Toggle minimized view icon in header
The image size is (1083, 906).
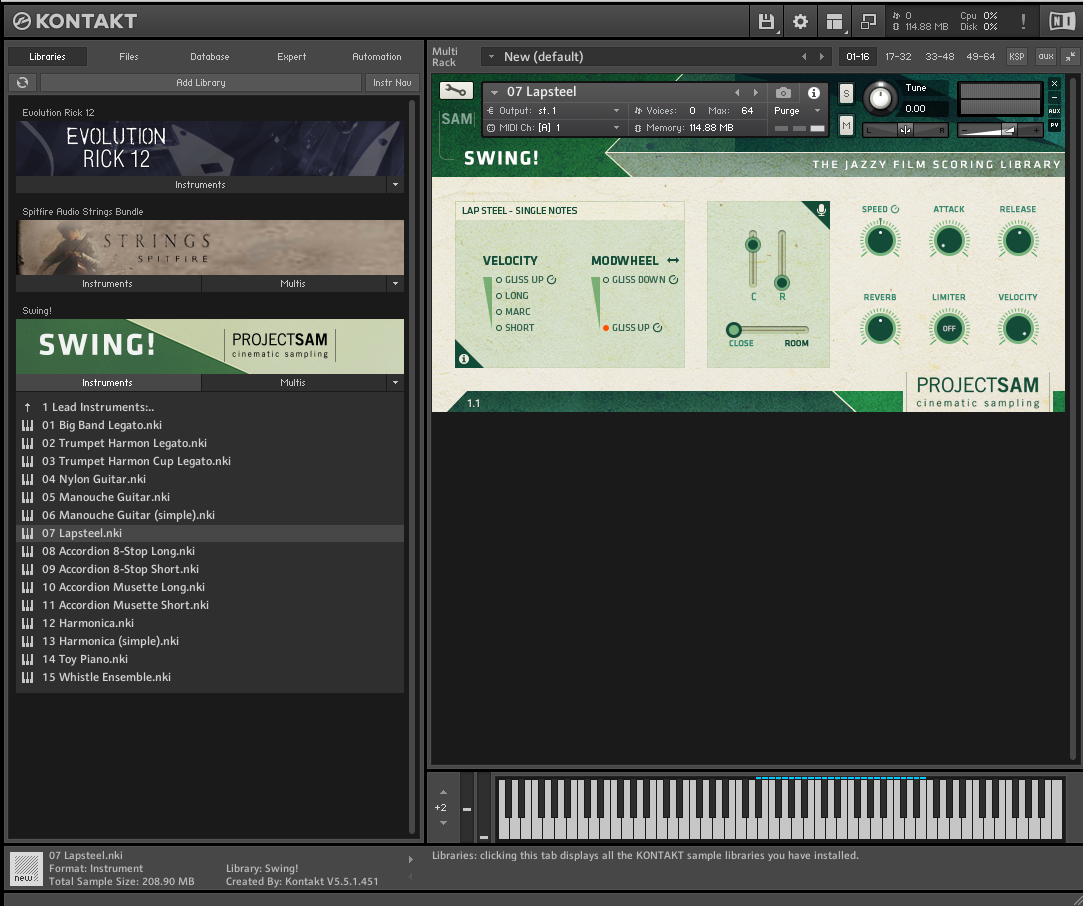point(868,22)
